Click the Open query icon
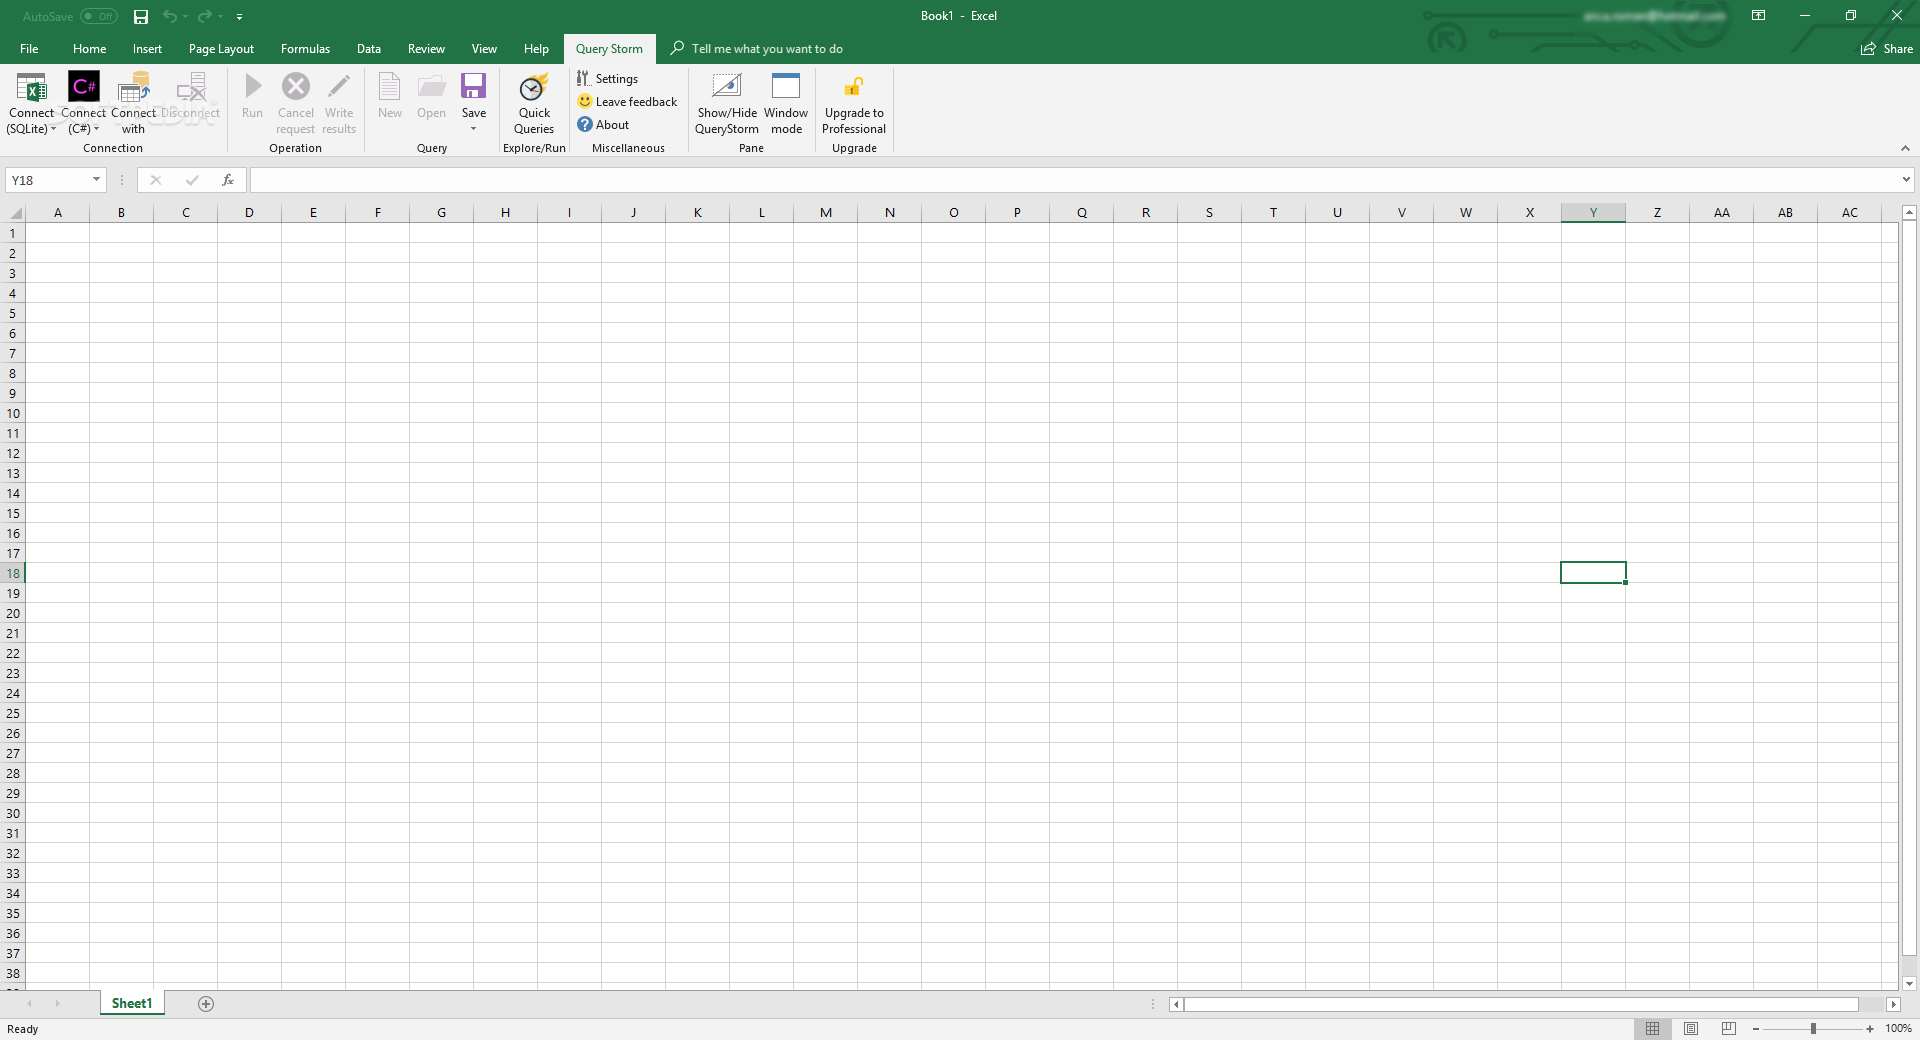 [432, 87]
